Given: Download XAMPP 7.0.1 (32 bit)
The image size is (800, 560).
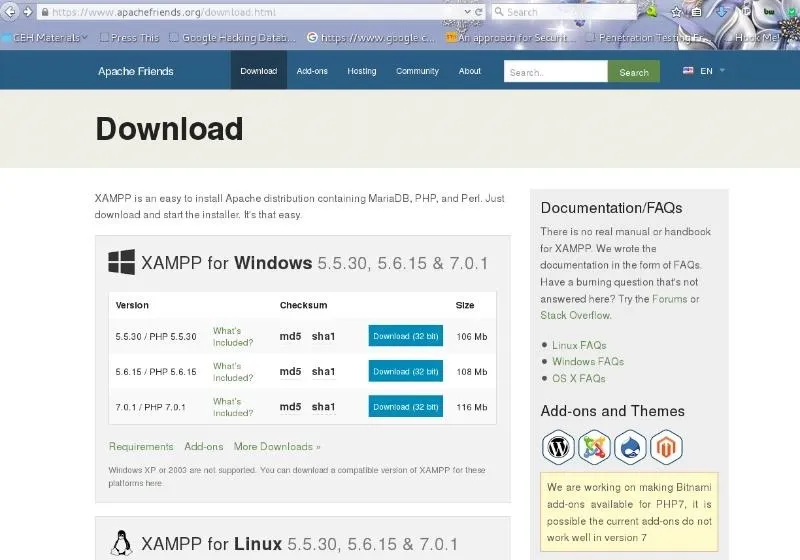Looking at the screenshot, I should 406,406.
